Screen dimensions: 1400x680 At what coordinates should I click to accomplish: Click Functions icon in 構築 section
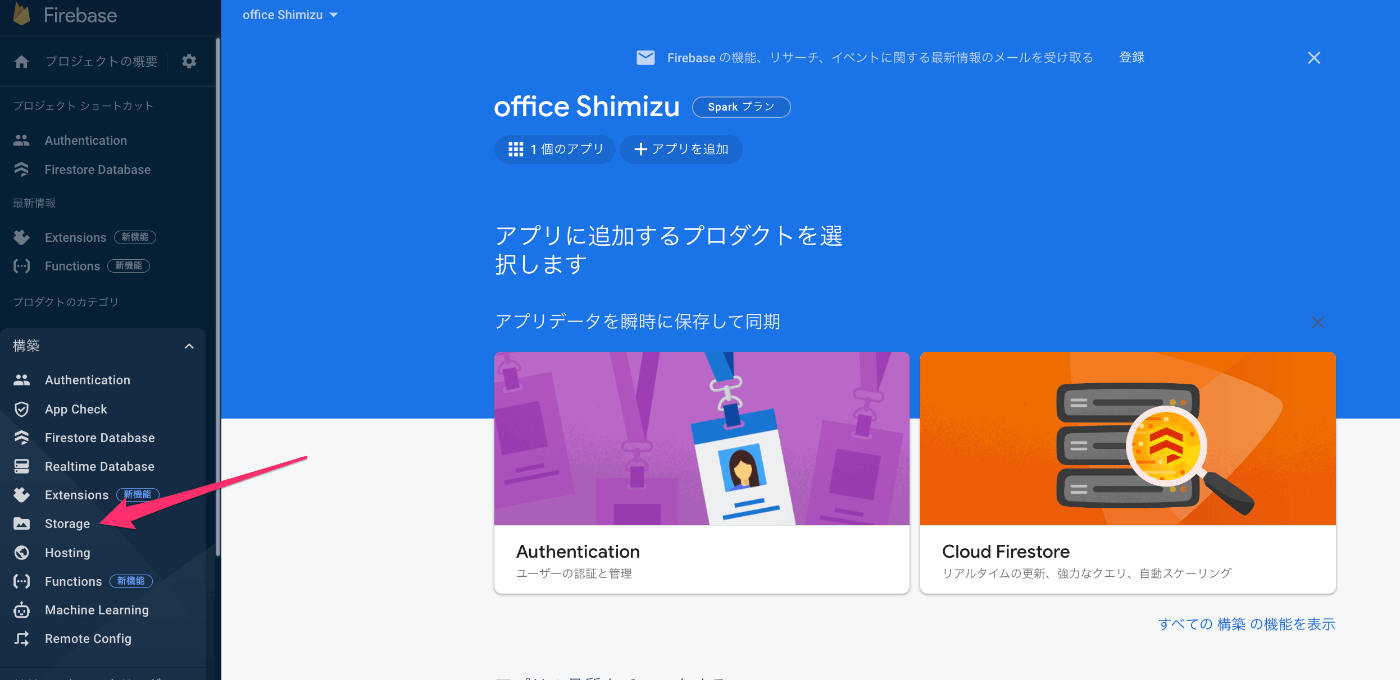(22, 581)
